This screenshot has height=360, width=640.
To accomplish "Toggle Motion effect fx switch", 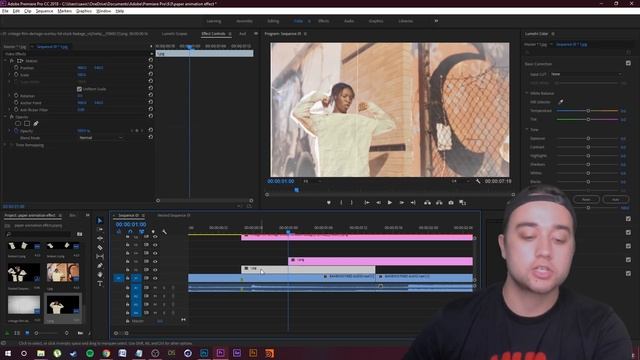I will [x=12, y=60].
